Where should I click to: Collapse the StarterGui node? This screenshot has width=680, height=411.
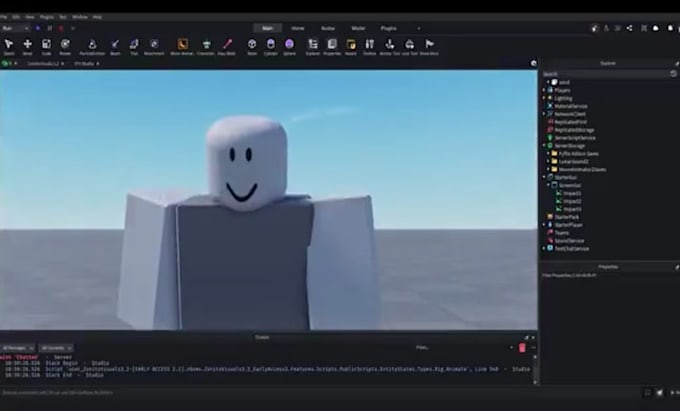[544, 177]
